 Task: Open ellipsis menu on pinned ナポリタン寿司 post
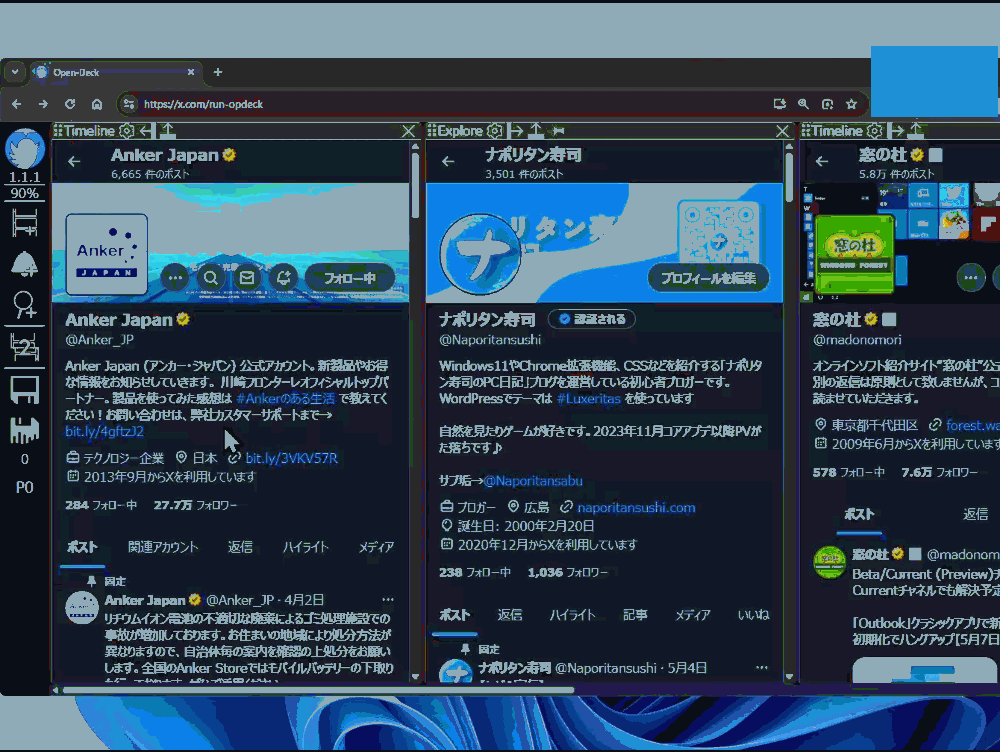tap(761, 667)
